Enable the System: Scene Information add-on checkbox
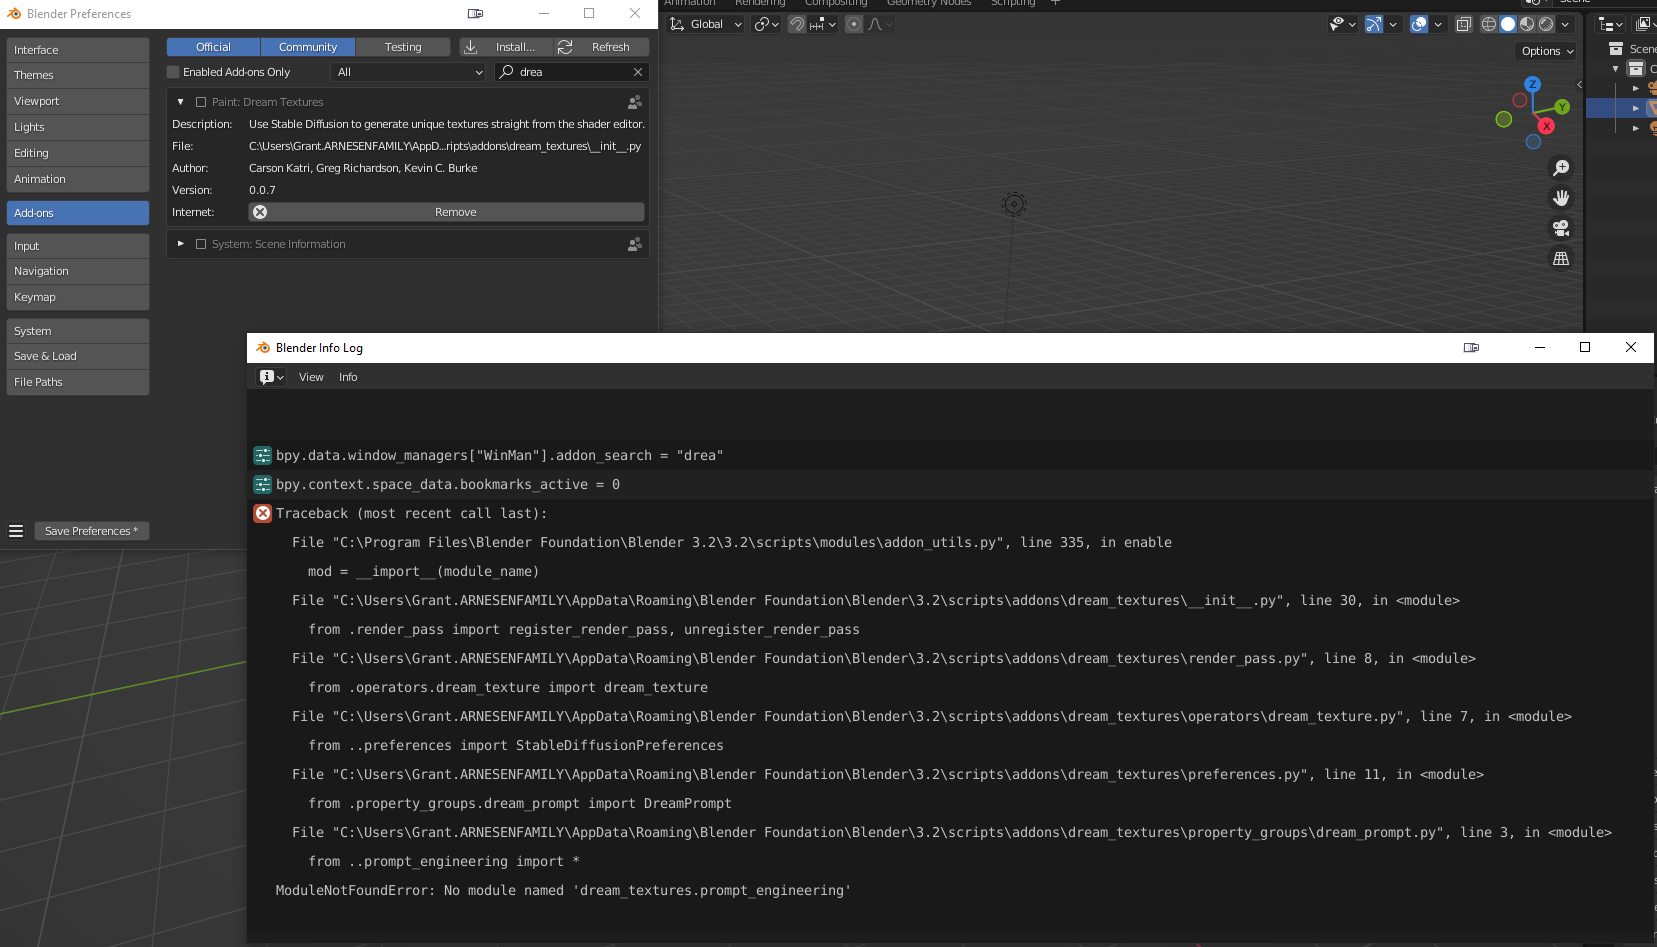 click(201, 243)
